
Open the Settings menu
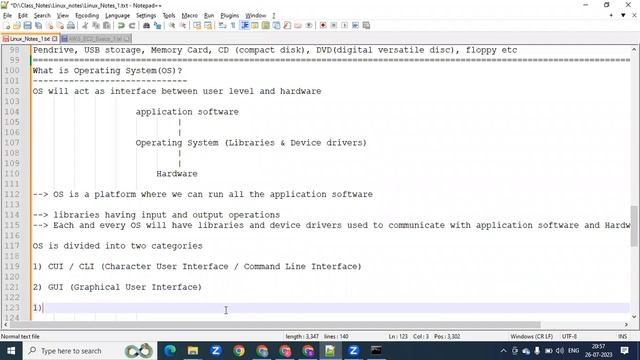146,16
